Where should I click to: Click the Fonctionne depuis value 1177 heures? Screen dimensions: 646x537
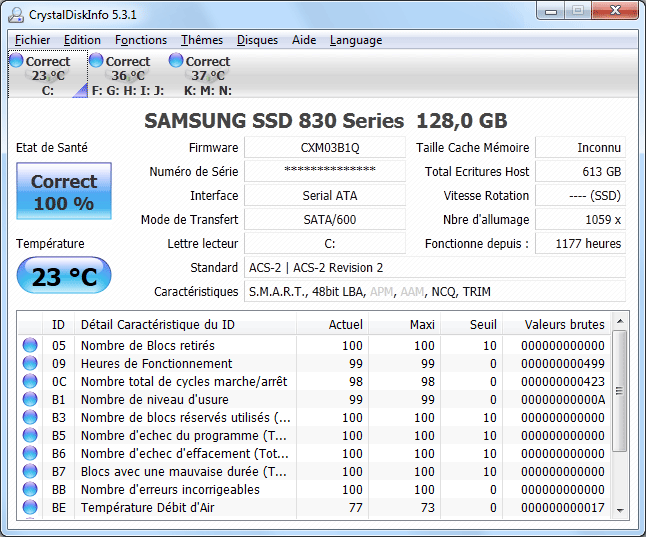pyautogui.click(x=580, y=243)
